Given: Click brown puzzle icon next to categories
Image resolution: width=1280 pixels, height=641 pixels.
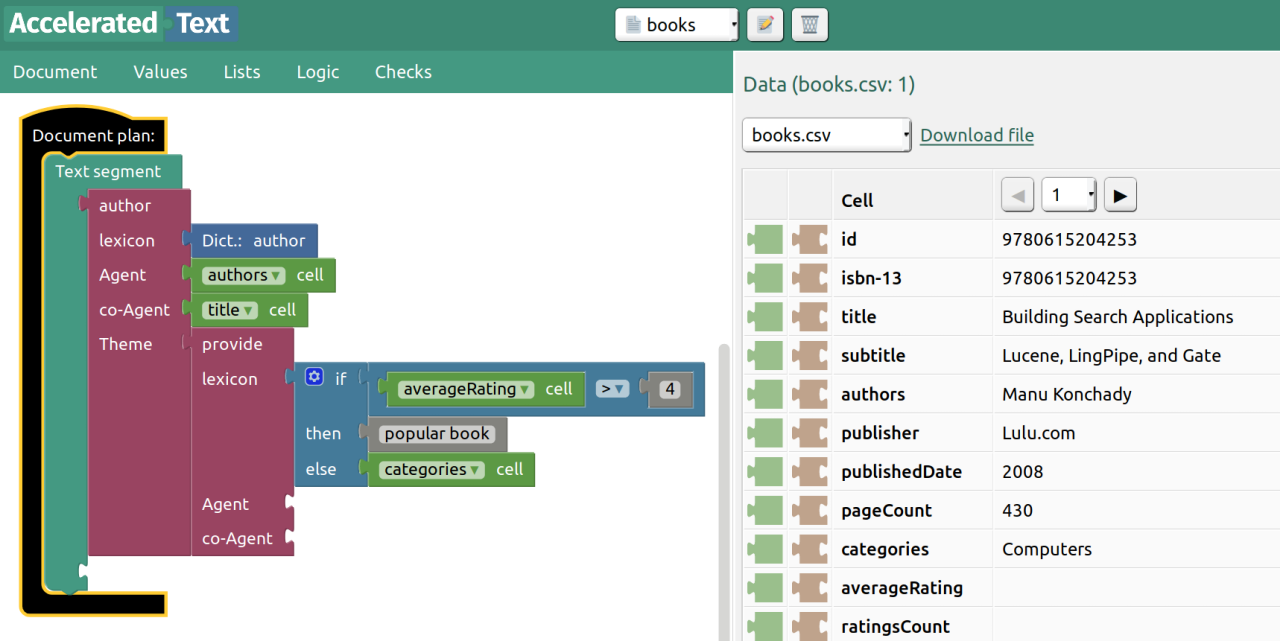Looking at the screenshot, I should (x=810, y=549).
